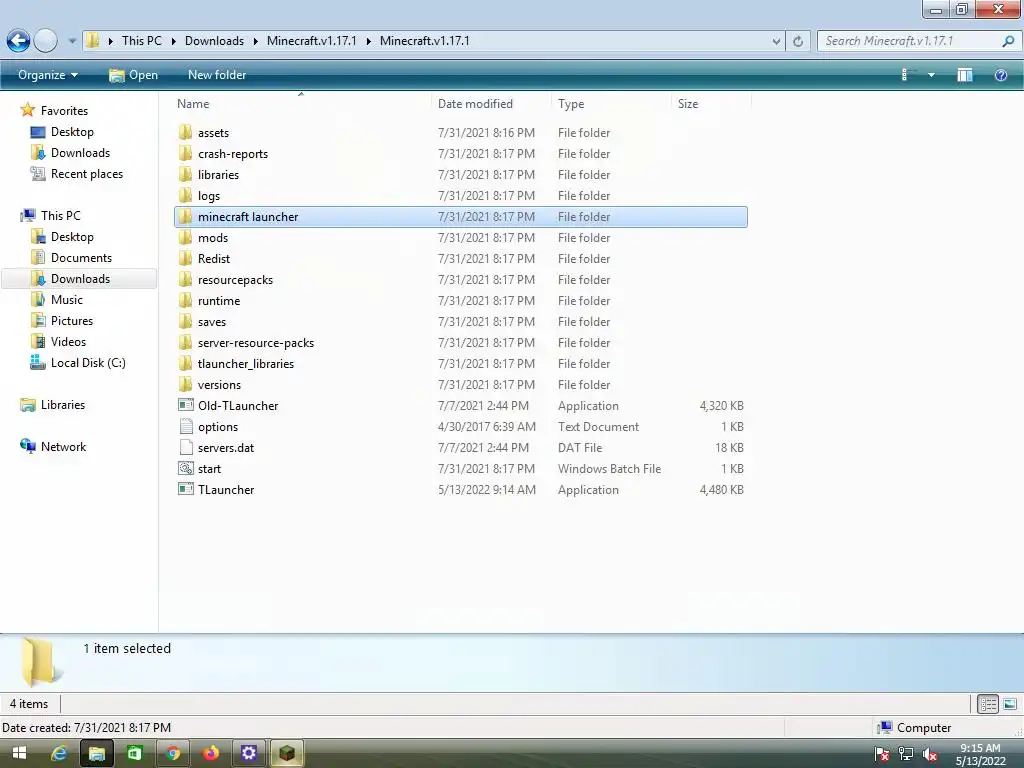Open the recent locations dropdown arrow

point(72,41)
